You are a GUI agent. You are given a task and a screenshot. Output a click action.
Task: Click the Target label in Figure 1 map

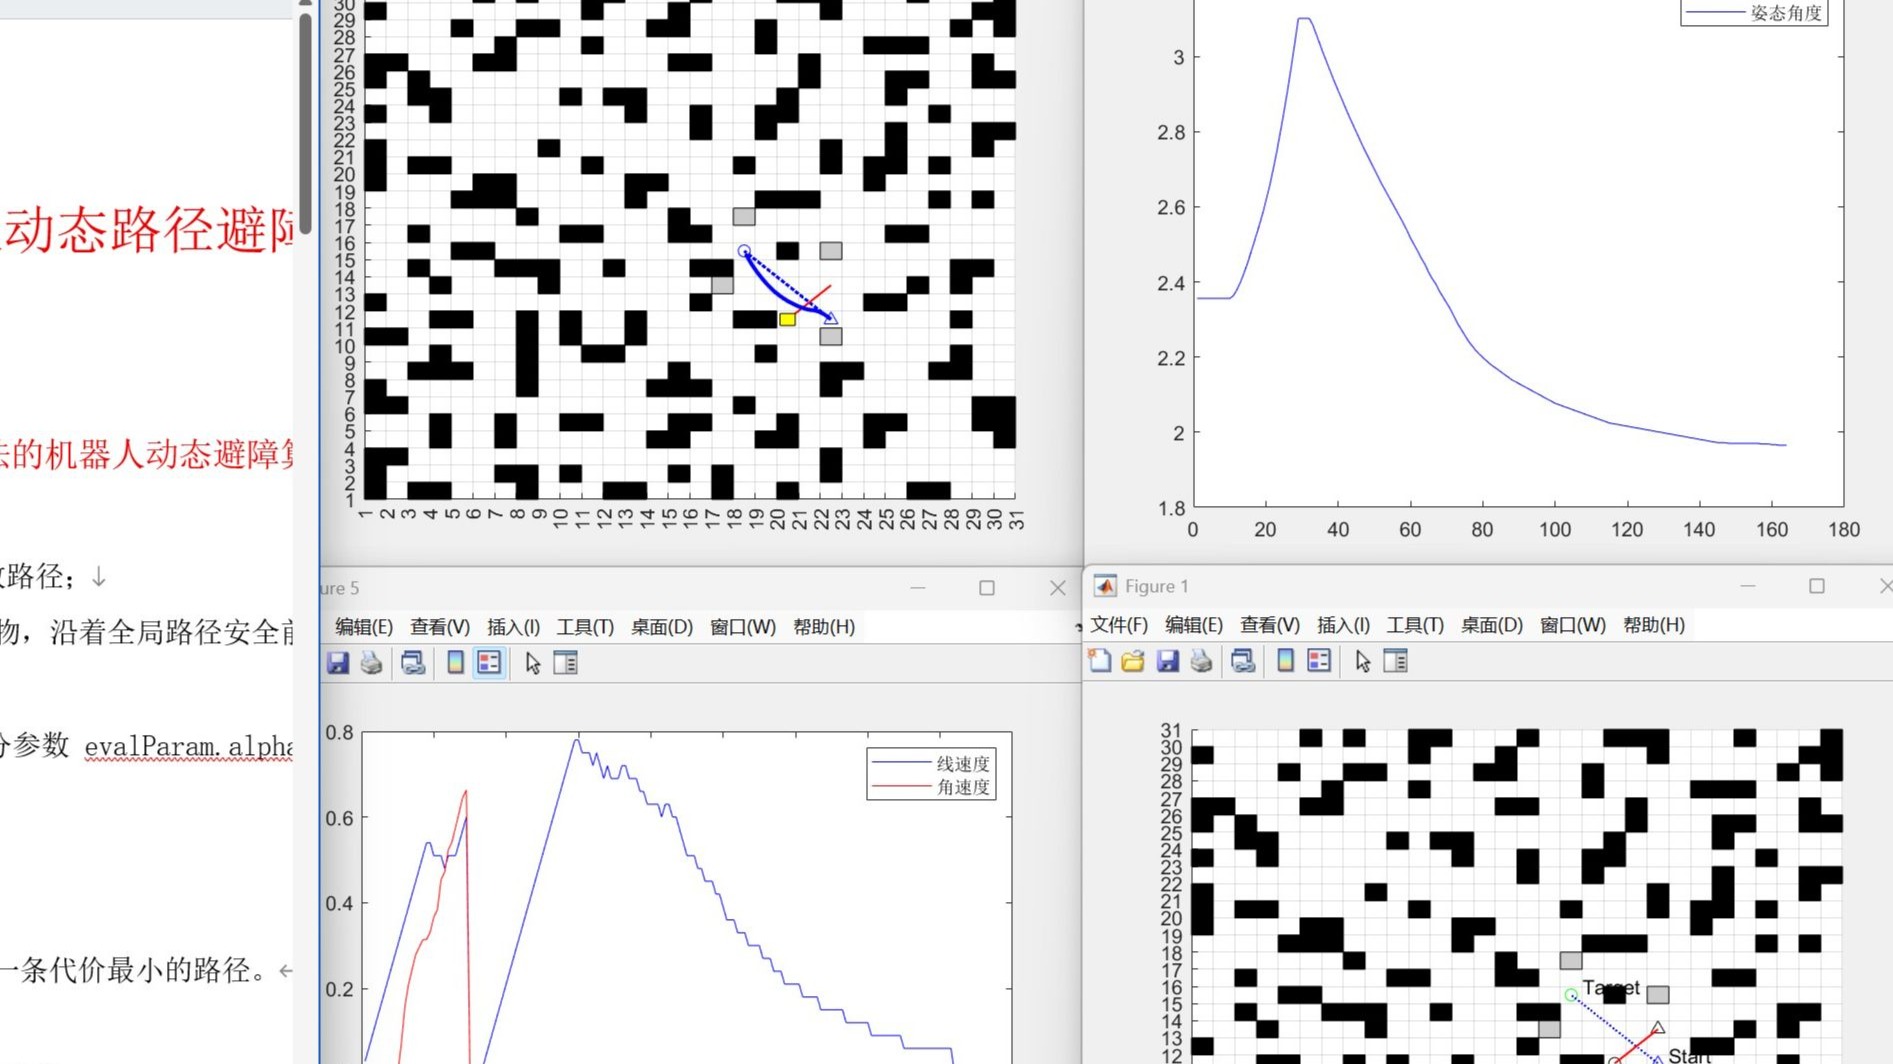pyautogui.click(x=1611, y=988)
